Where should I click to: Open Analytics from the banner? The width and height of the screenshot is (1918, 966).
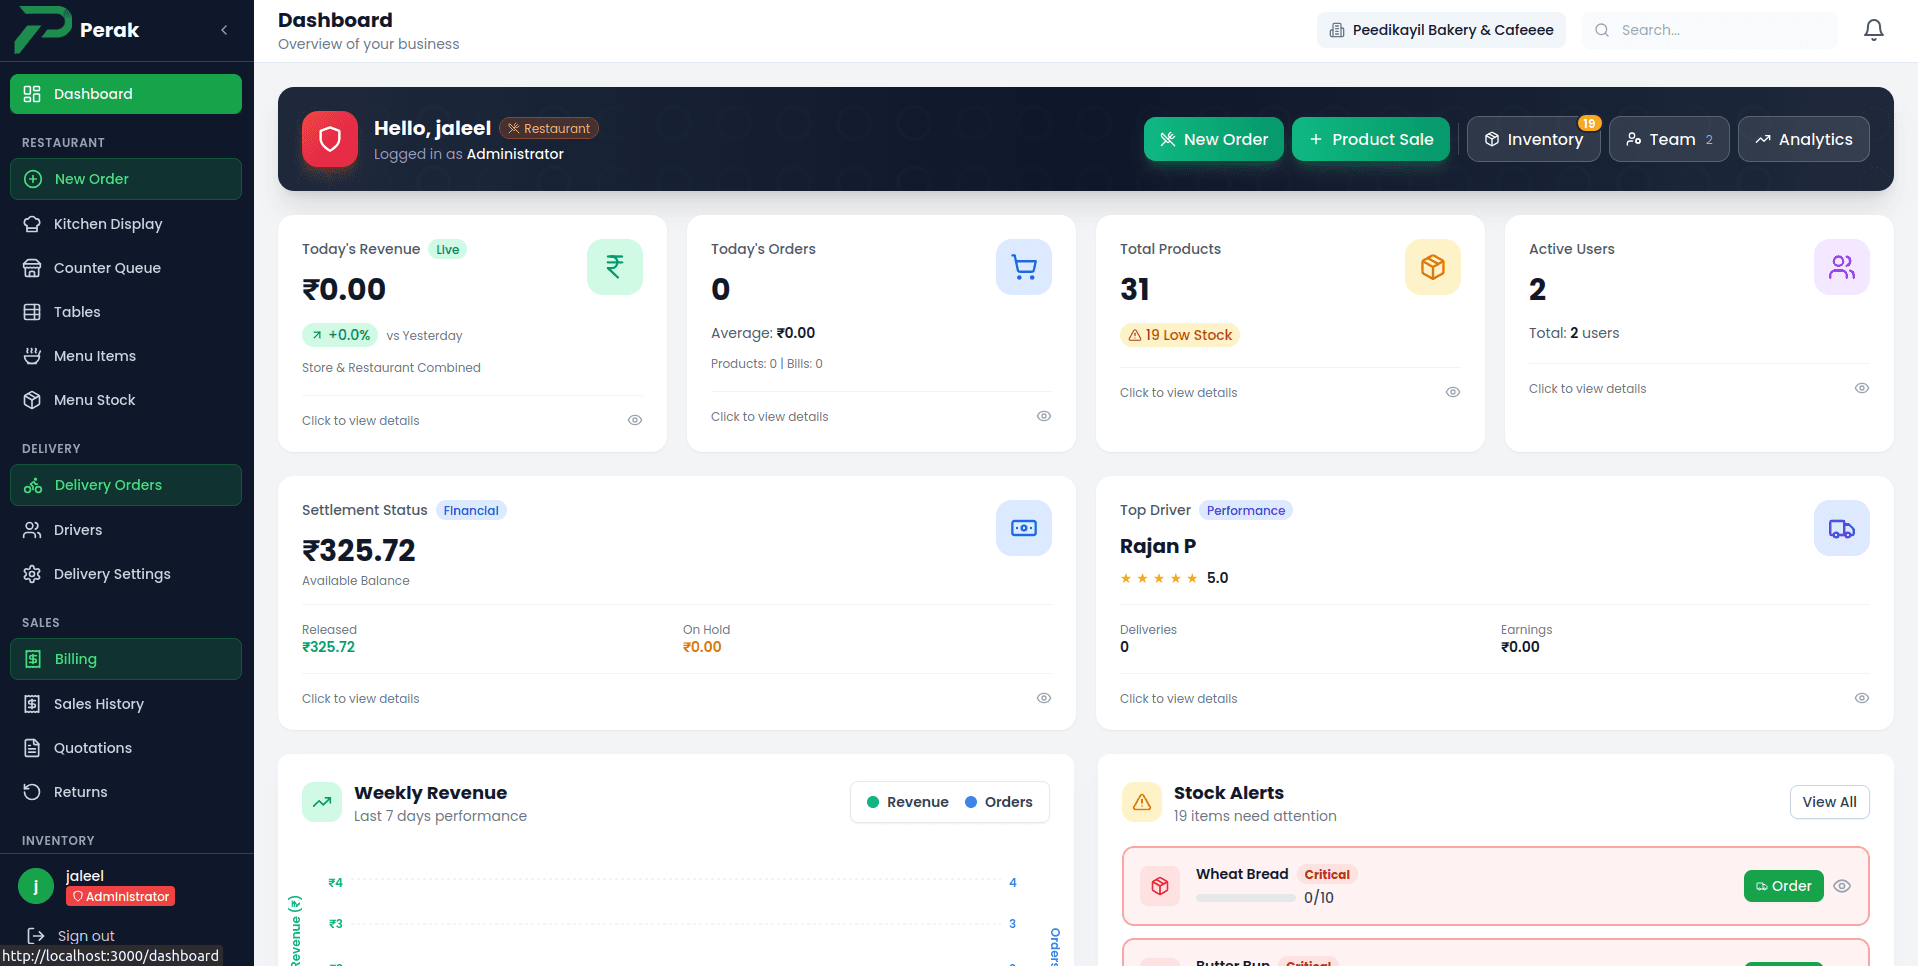(1804, 139)
